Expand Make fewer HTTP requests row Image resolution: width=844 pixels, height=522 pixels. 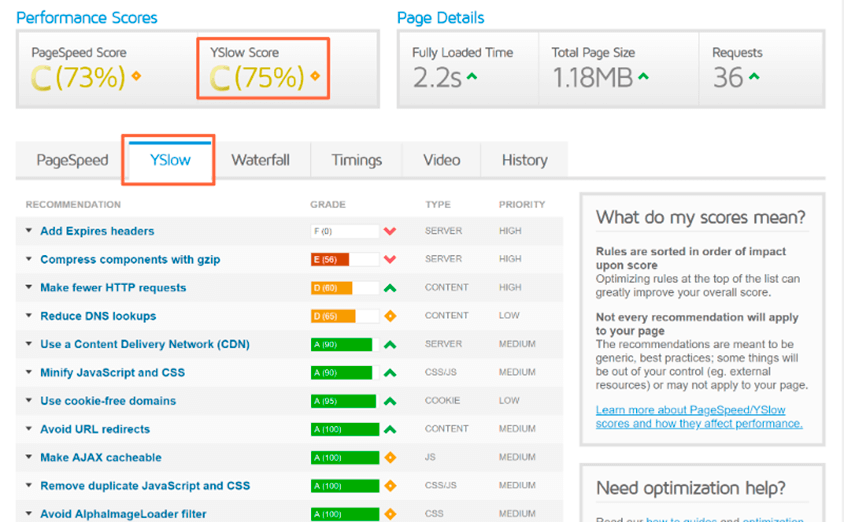point(29,287)
